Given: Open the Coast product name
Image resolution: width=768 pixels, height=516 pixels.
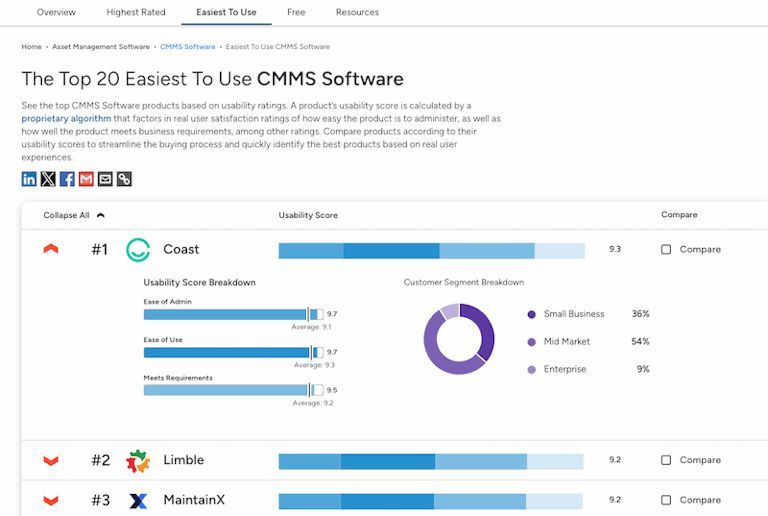Looking at the screenshot, I should click(181, 250).
